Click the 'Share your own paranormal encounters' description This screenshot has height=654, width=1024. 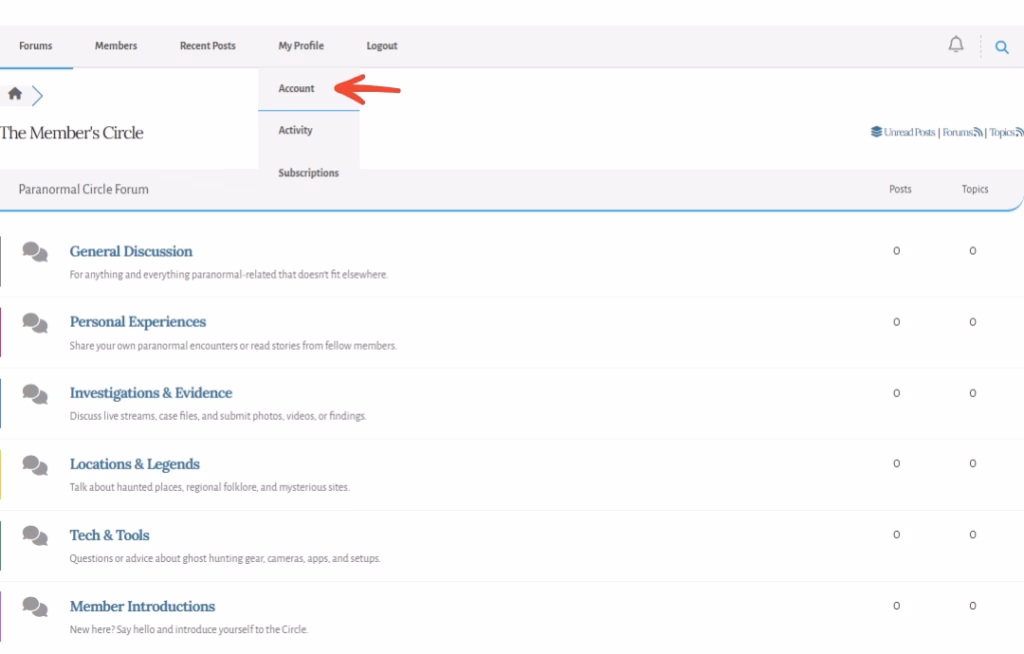233,346
